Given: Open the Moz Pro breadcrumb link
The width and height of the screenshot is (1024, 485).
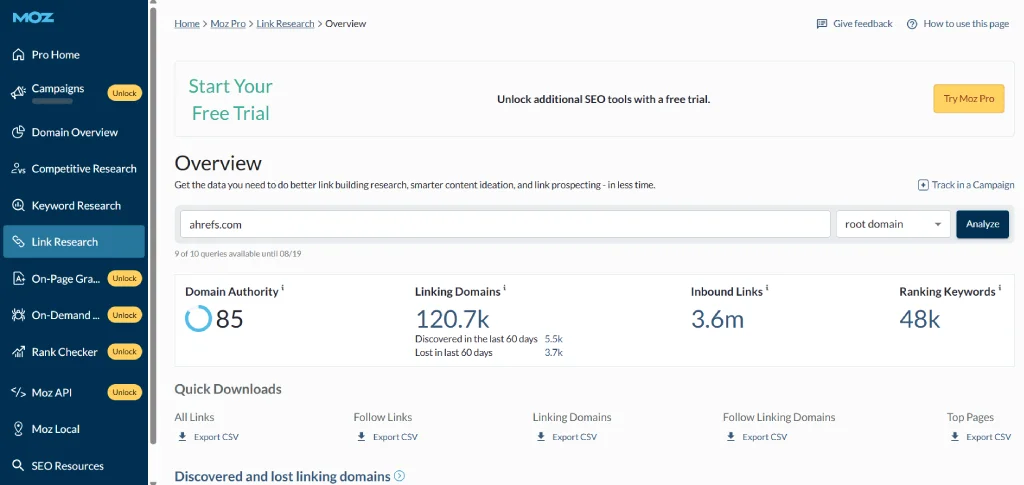Looking at the screenshot, I should [x=228, y=23].
